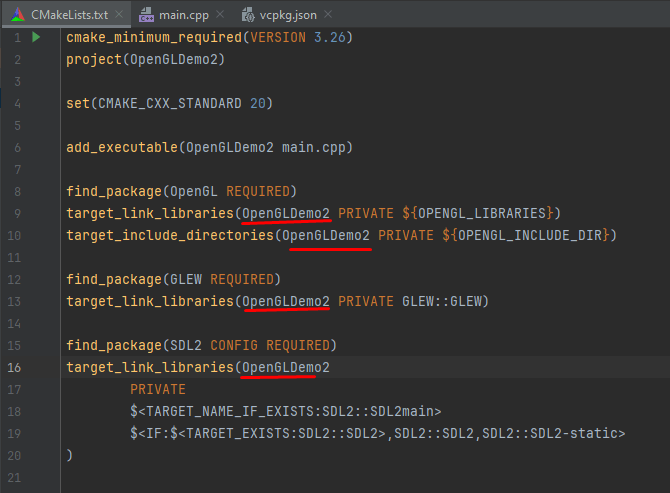The width and height of the screenshot is (670, 493).
Task: Open the main.cpp tab
Action: click(x=184, y=15)
